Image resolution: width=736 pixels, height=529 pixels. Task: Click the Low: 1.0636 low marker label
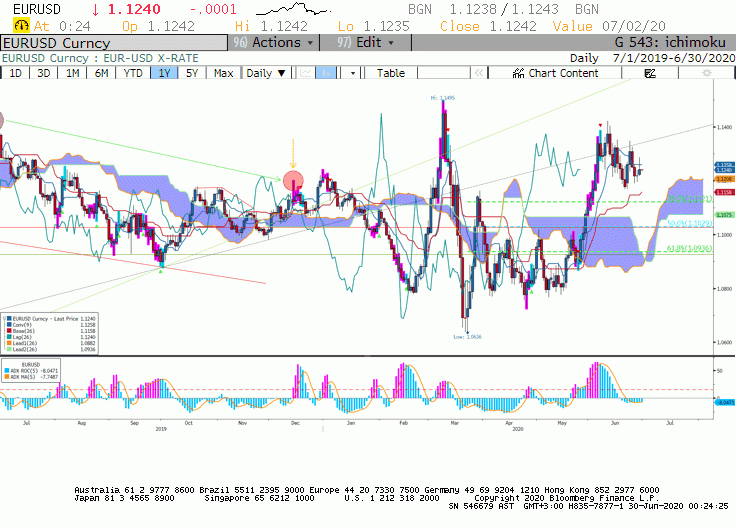[x=468, y=337]
